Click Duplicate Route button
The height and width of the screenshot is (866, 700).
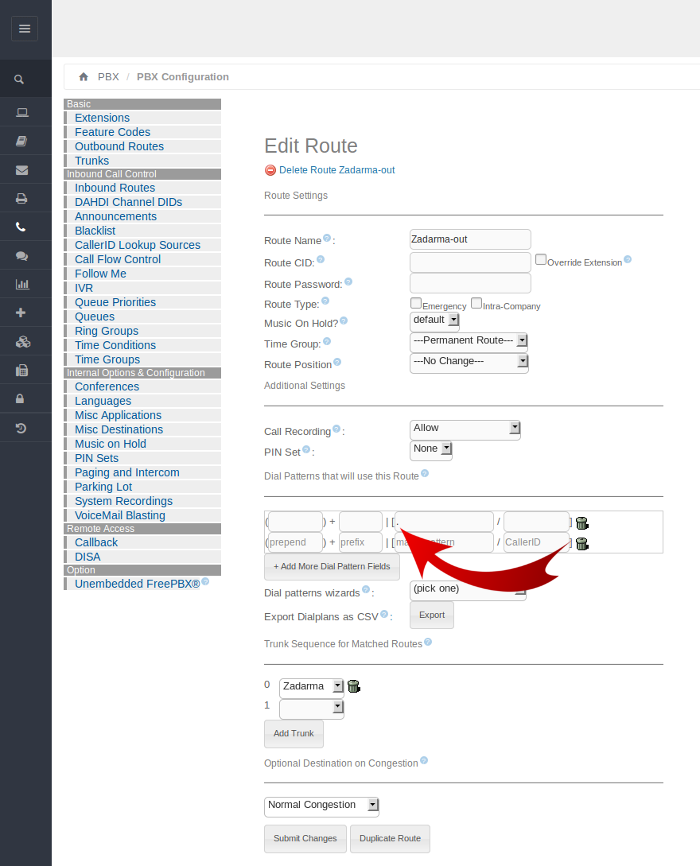click(x=390, y=838)
